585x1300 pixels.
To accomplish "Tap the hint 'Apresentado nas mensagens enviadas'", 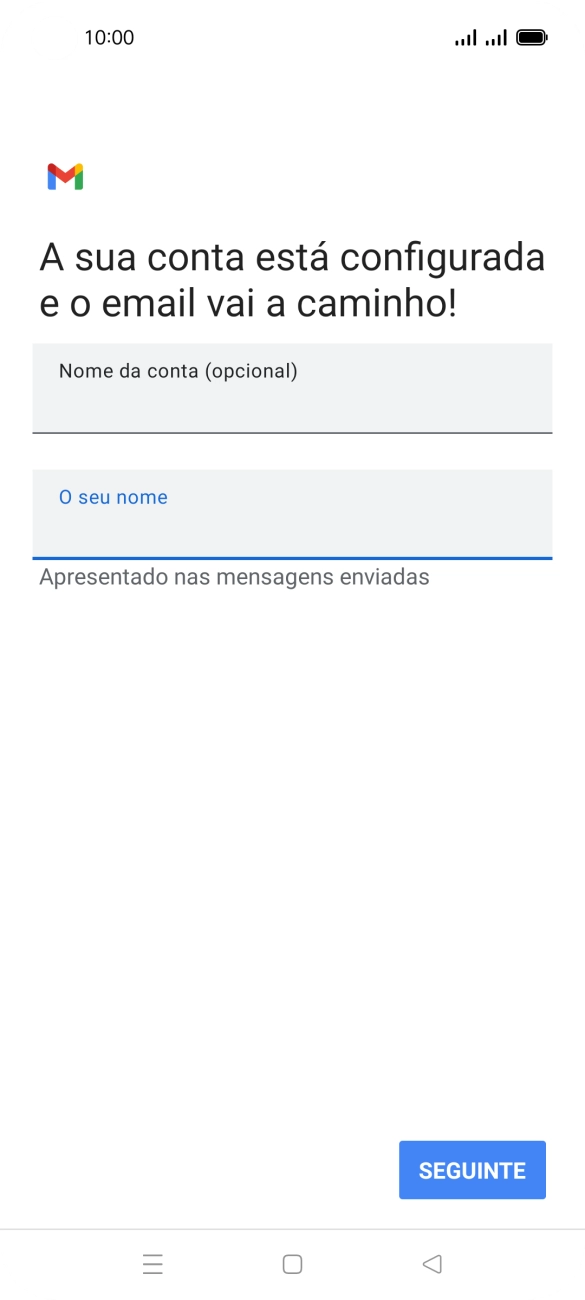I will pos(233,576).
